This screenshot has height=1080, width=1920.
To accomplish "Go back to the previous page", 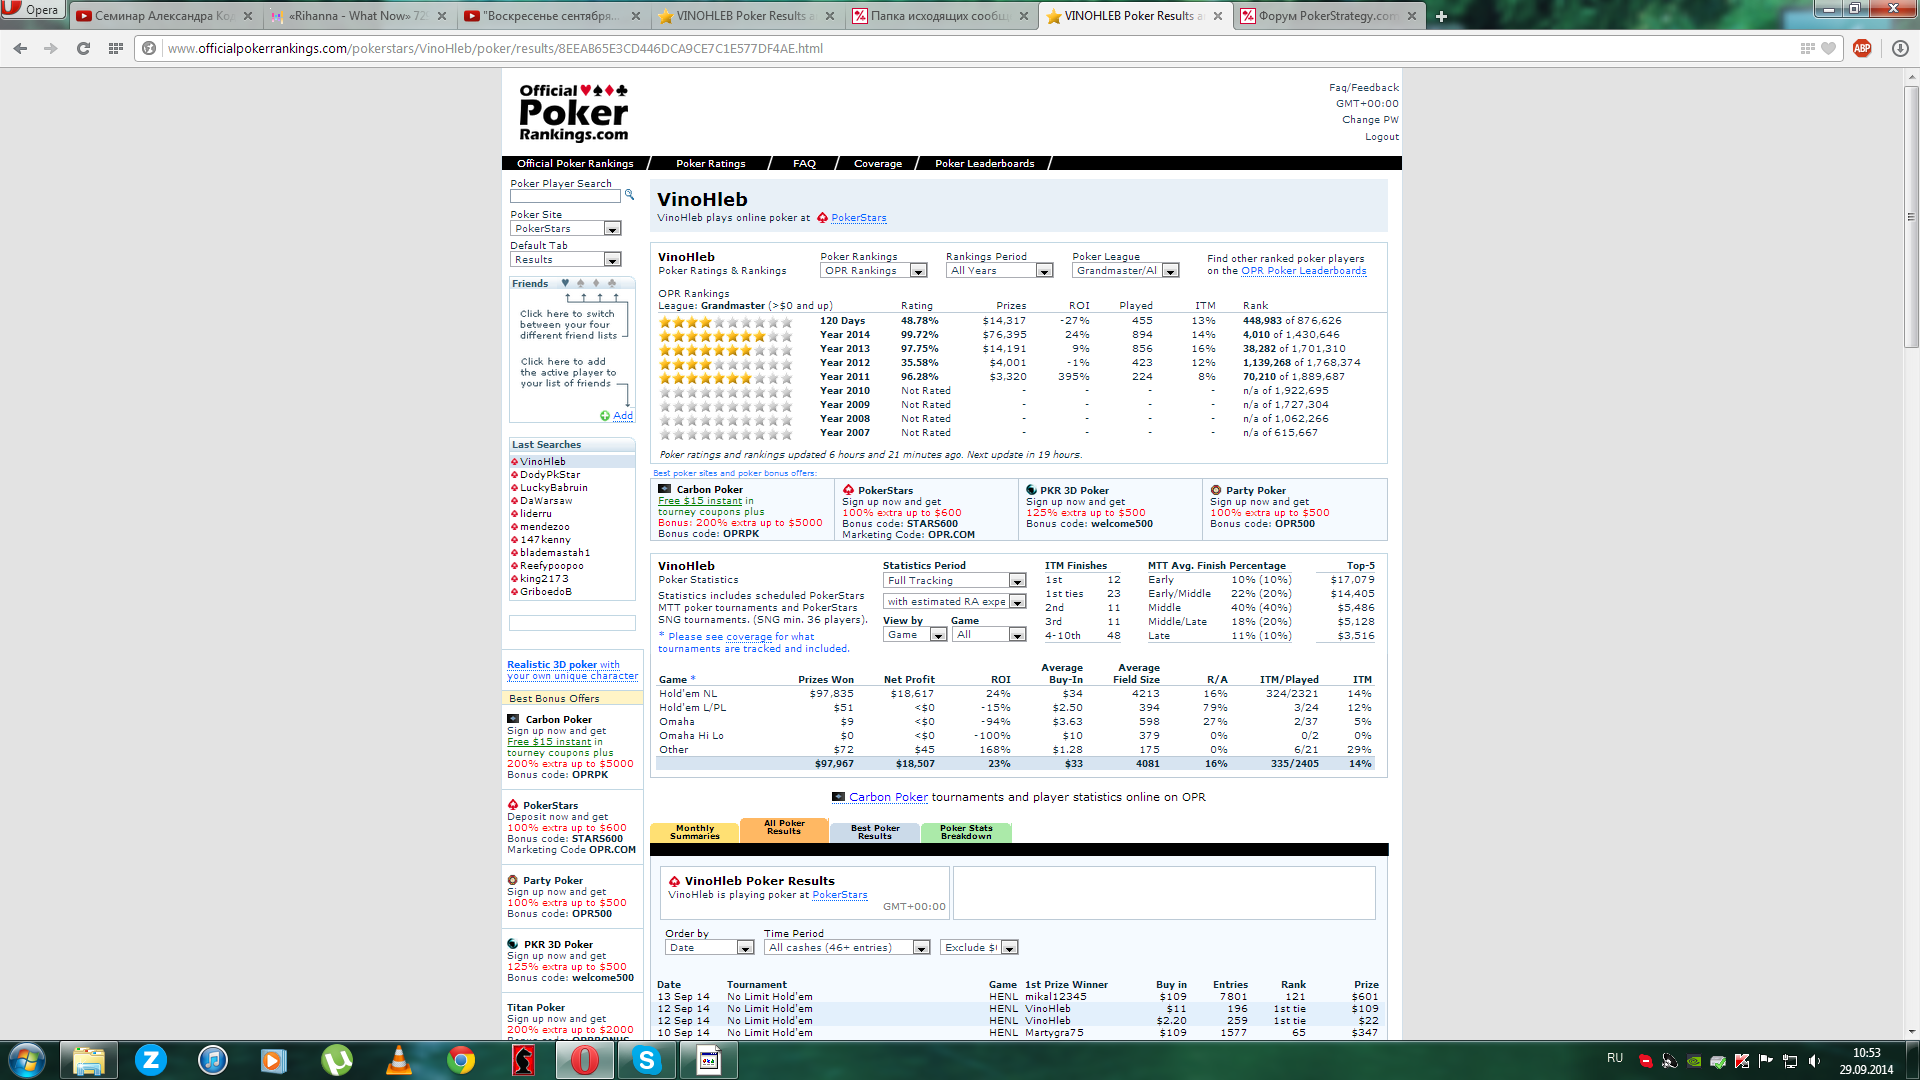I will [x=20, y=48].
